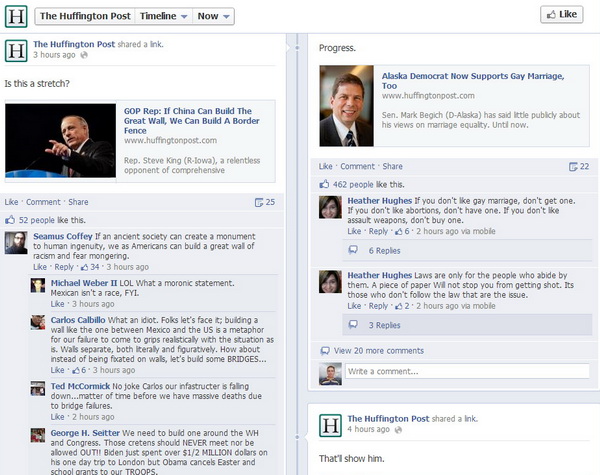Like the border fence post
600x475 pixels.
(11, 202)
